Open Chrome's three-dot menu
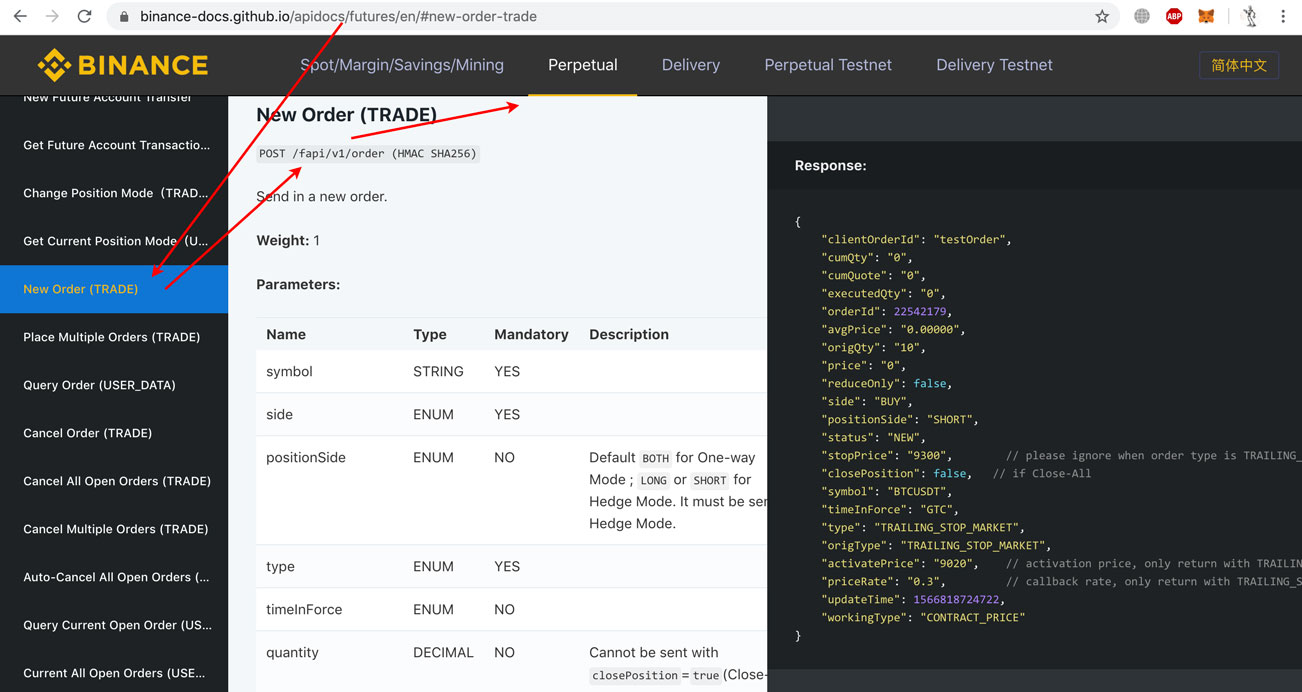1302x692 pixels. (x=1283, y=16)
